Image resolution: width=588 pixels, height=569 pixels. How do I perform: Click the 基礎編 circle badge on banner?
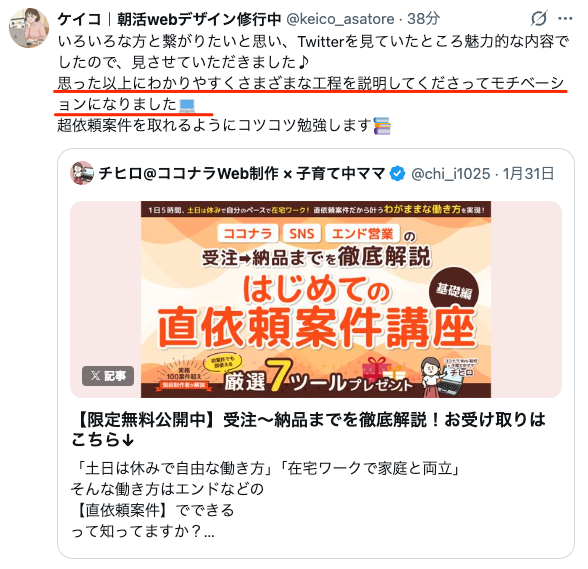(454, 291)
